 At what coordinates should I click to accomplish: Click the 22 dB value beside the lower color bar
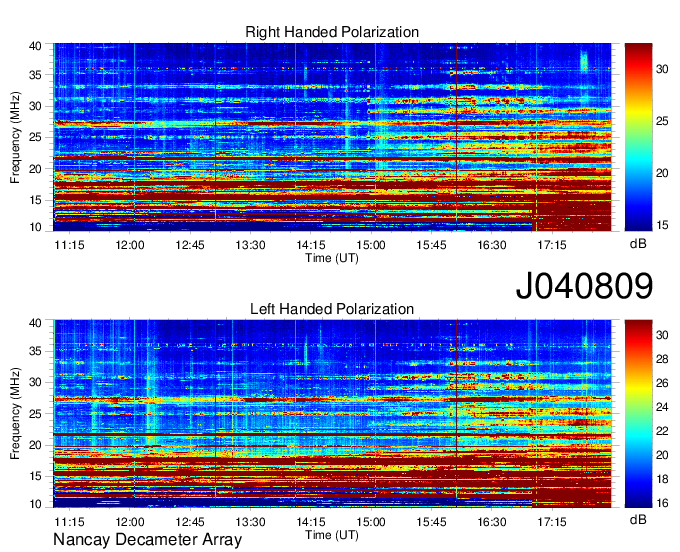click(662, 431)
